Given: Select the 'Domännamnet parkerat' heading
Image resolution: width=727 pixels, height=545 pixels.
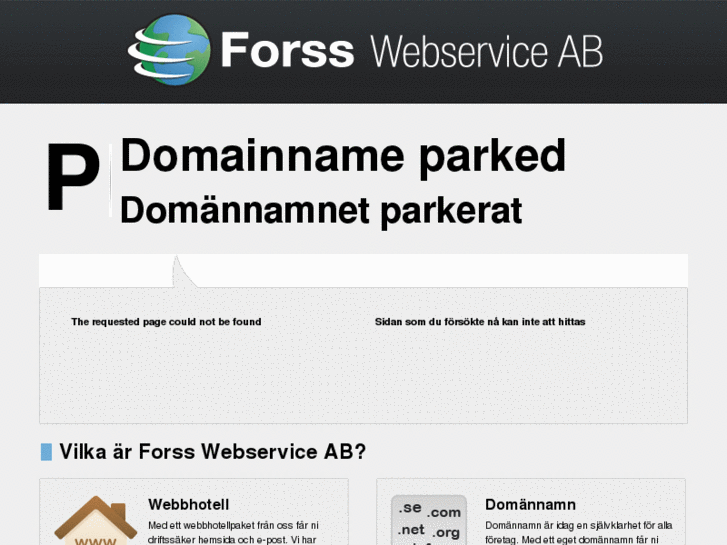Looking at the screenshot, I should pyautogui.click(x=321, y=212).
